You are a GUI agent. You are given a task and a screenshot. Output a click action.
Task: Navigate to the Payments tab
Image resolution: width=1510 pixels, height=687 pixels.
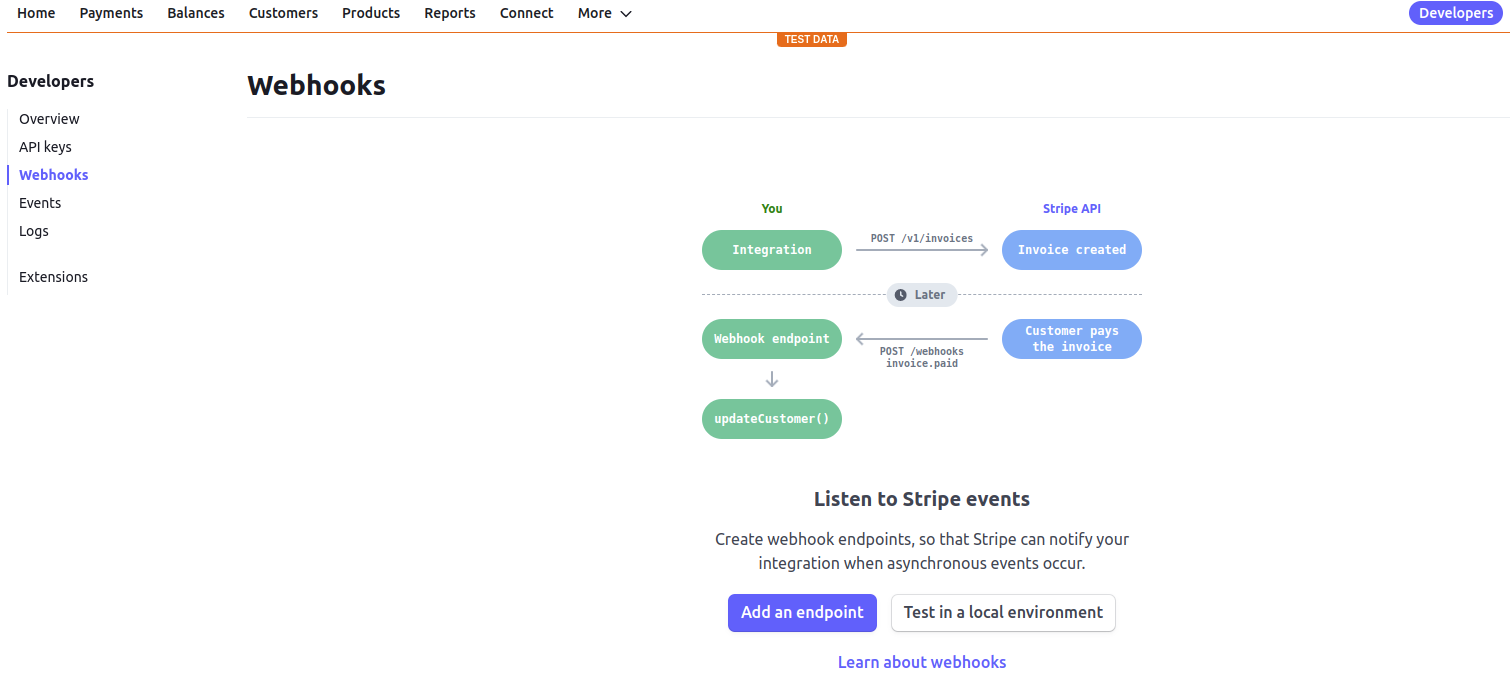tap(111, 13)
